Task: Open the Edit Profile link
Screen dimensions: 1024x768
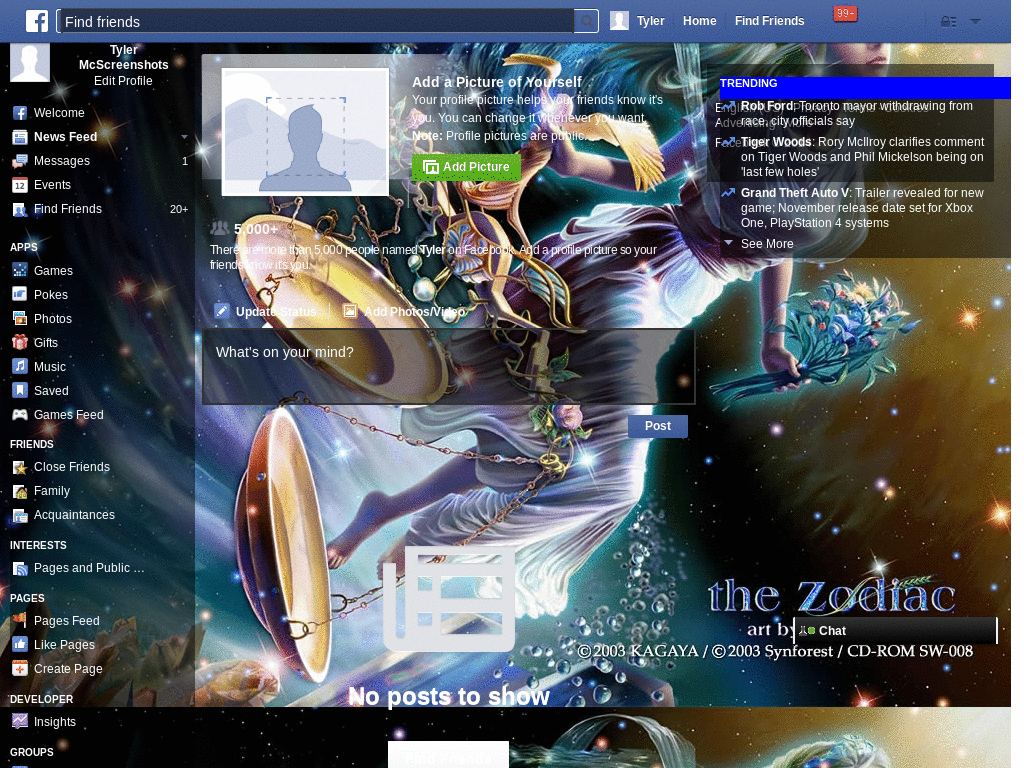Action: pyautogui.click(x=123, y=81)
